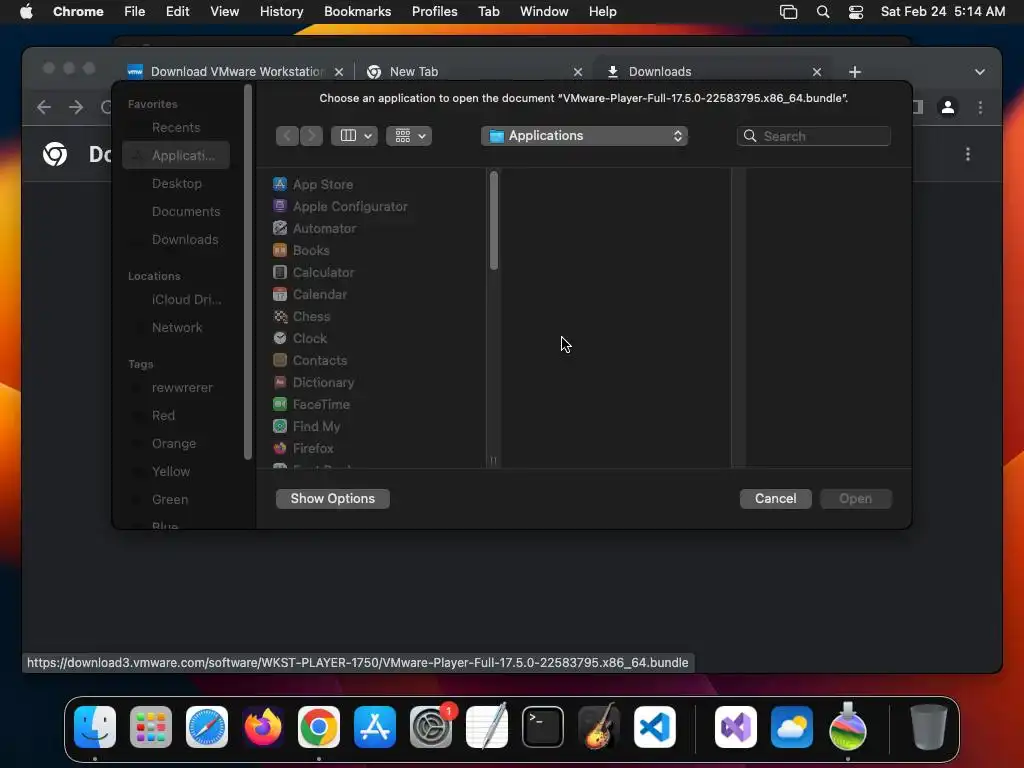Open Downloads page three-dot menu
Viewport: 1024px width, 768px height.
click(x=968, y=154)
